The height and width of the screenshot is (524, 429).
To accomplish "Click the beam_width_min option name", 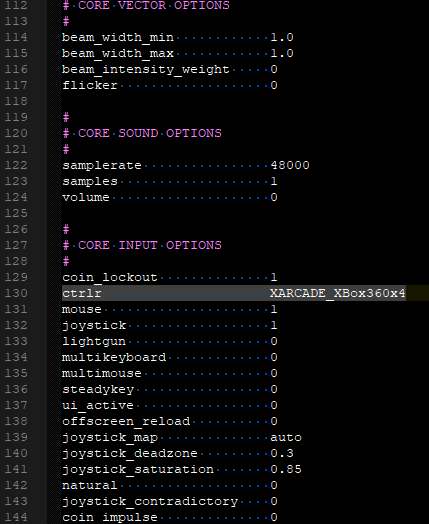I will (x=118, y=37).
